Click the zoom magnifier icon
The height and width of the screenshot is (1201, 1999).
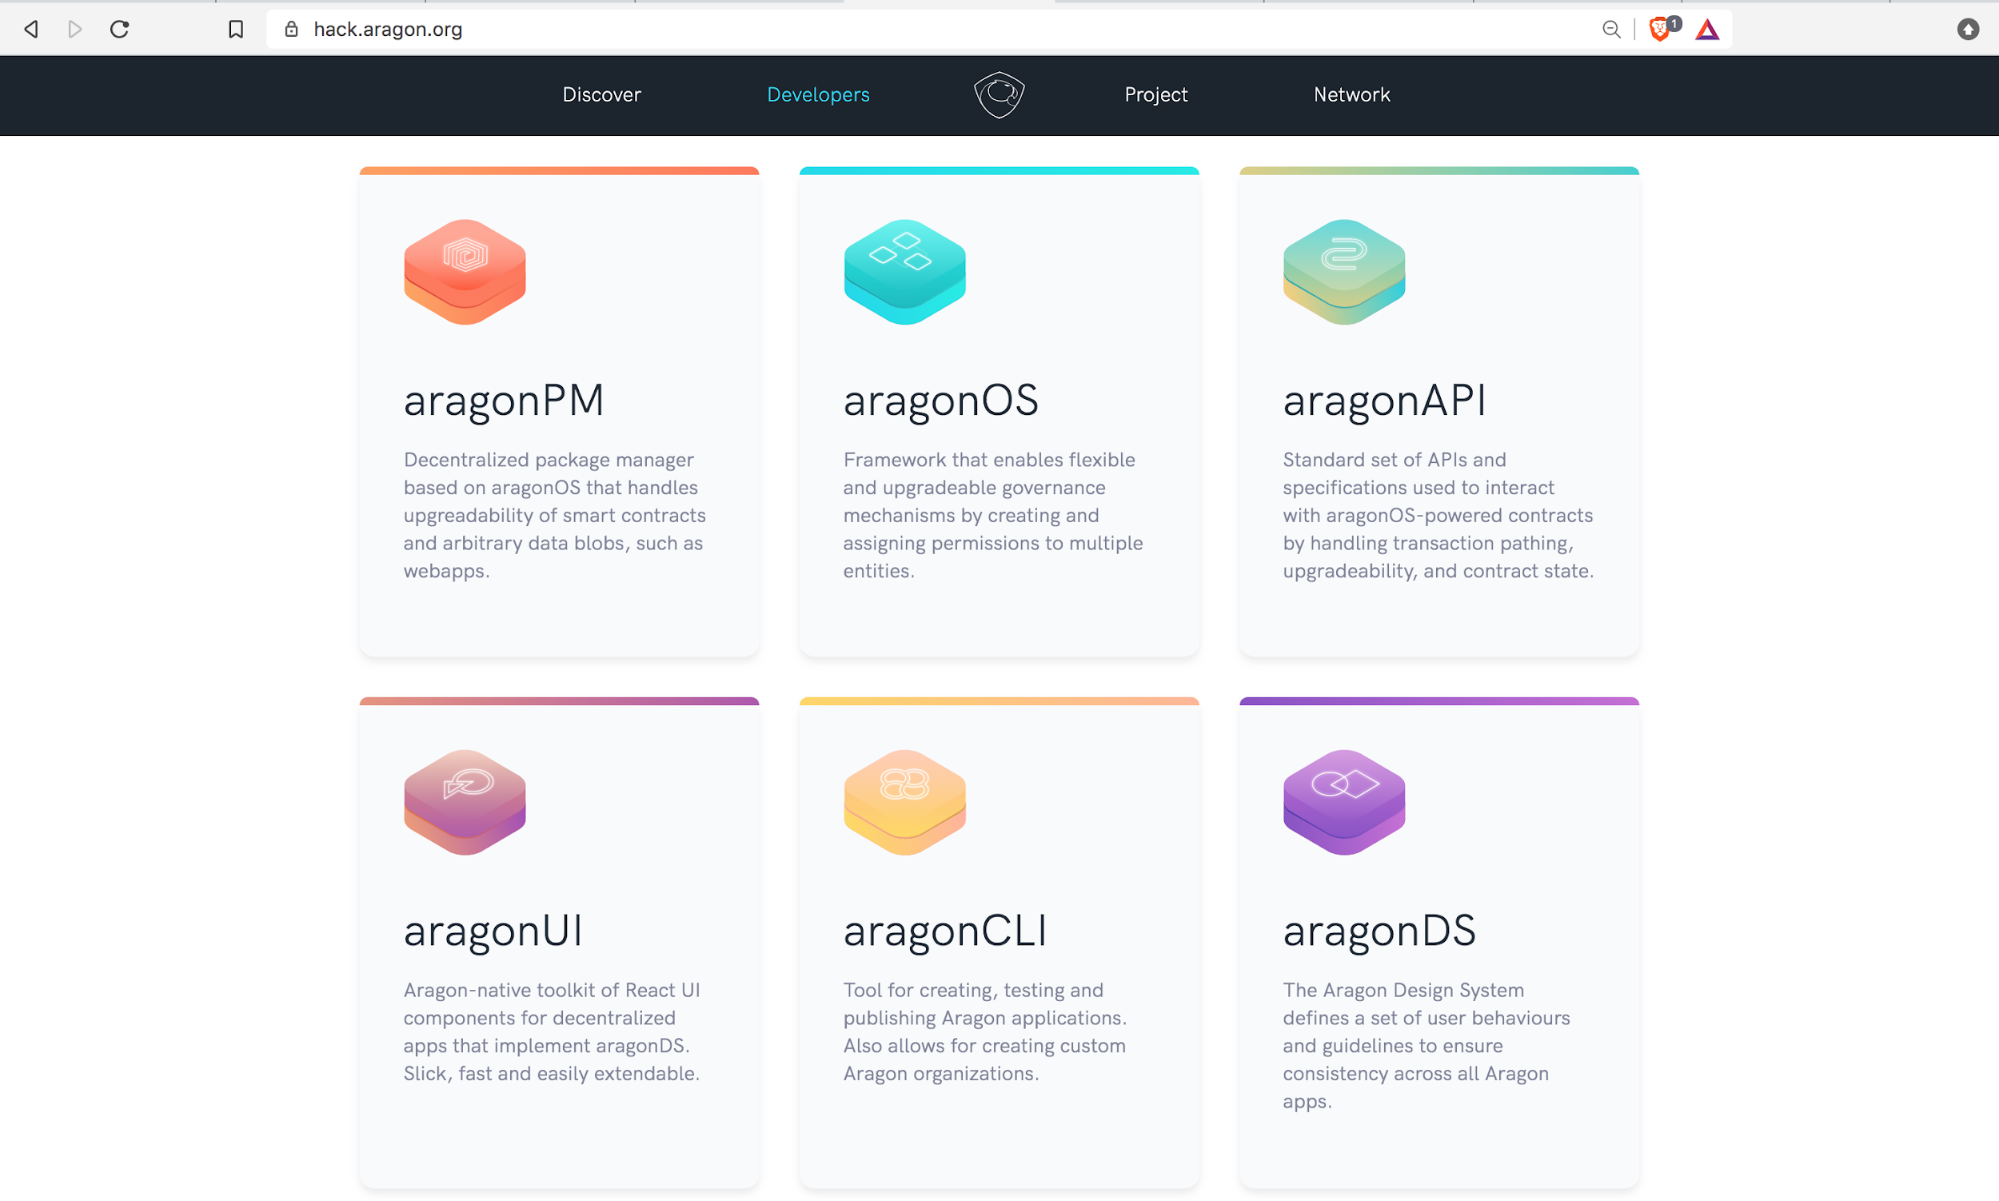[1611, 29]
